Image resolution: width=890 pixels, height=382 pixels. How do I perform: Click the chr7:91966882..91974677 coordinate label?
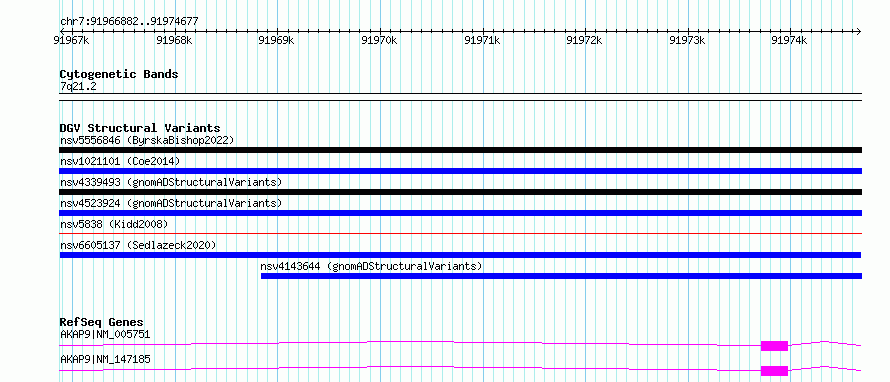coord(129,22)
